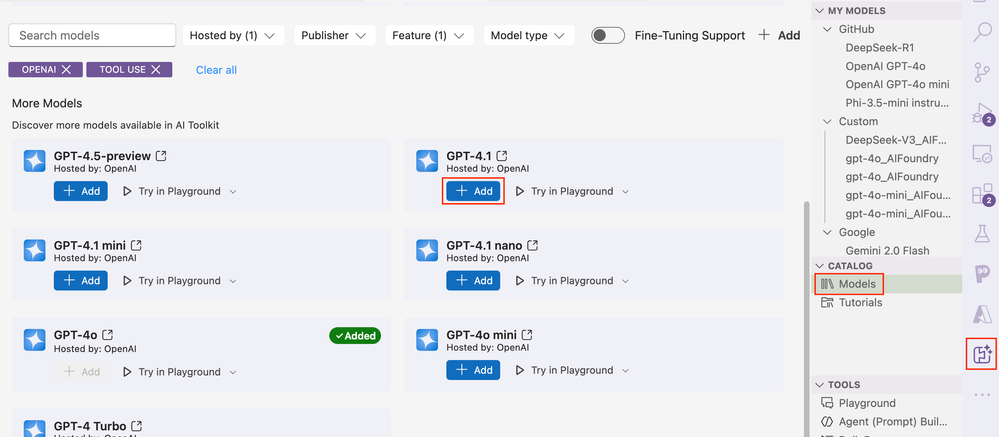Open GPT-4 Turbo external link icon

click(x=136, y=426)
